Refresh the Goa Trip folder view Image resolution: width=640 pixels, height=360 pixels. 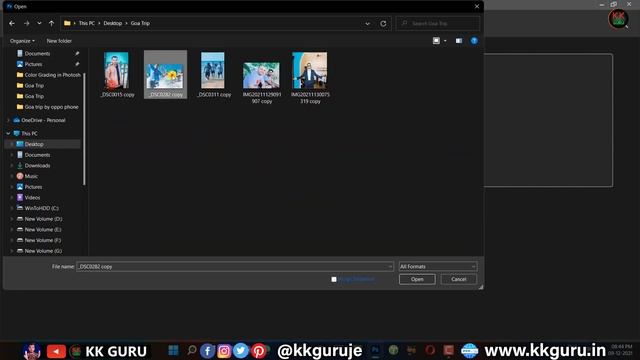point(383,23)
